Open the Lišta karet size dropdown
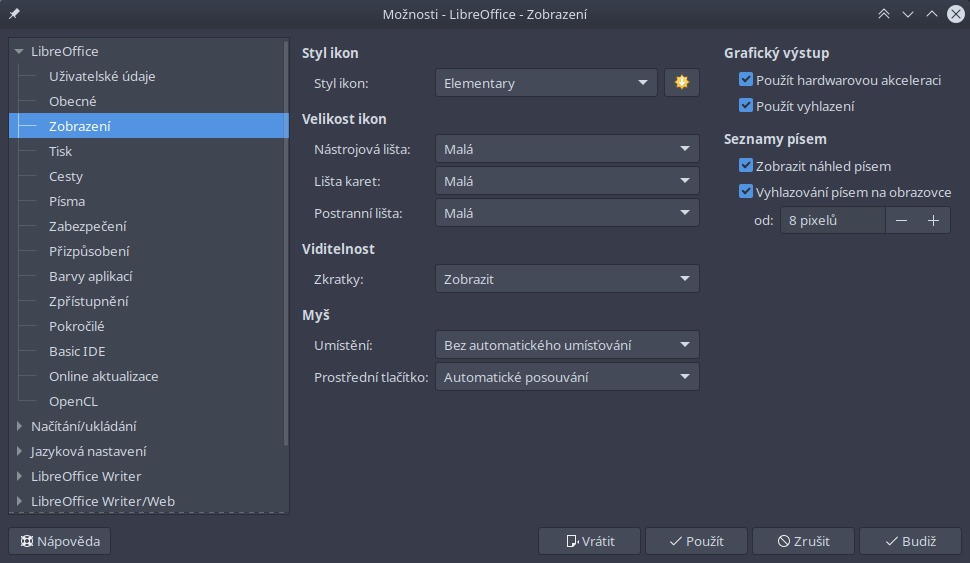Image resolution: width=970 pixels, height=563 pixels. pos(567,181)
